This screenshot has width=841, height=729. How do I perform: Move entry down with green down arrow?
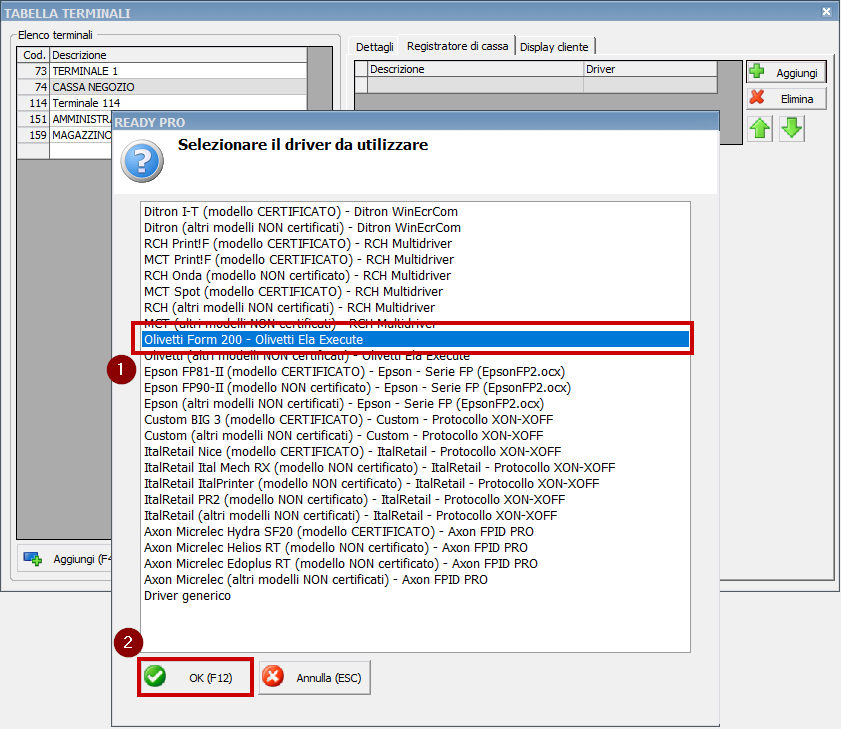(792, 129)
